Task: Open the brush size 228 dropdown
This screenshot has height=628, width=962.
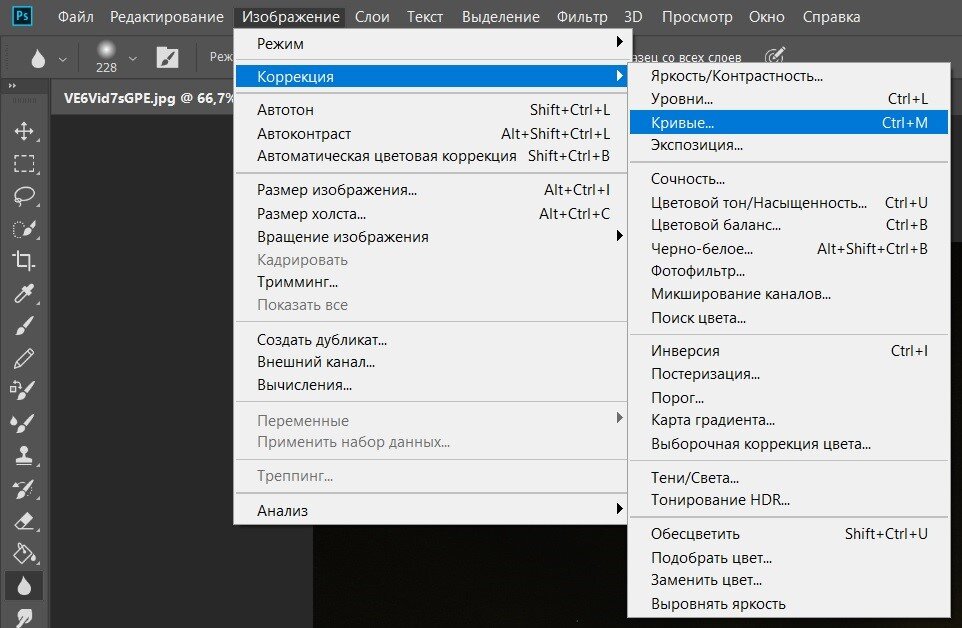Action: [131, 58]
